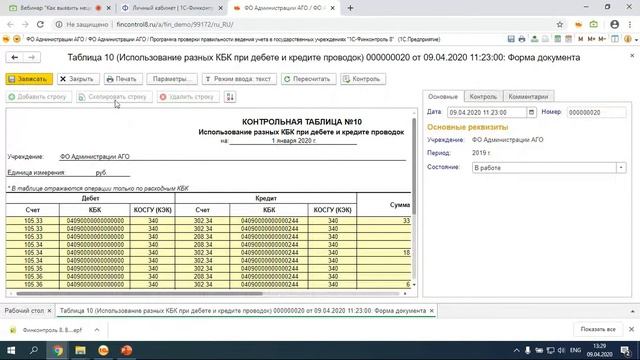640x360 pixels.
Task: Go back with the 1C left arrow
Action: point(15,58)
